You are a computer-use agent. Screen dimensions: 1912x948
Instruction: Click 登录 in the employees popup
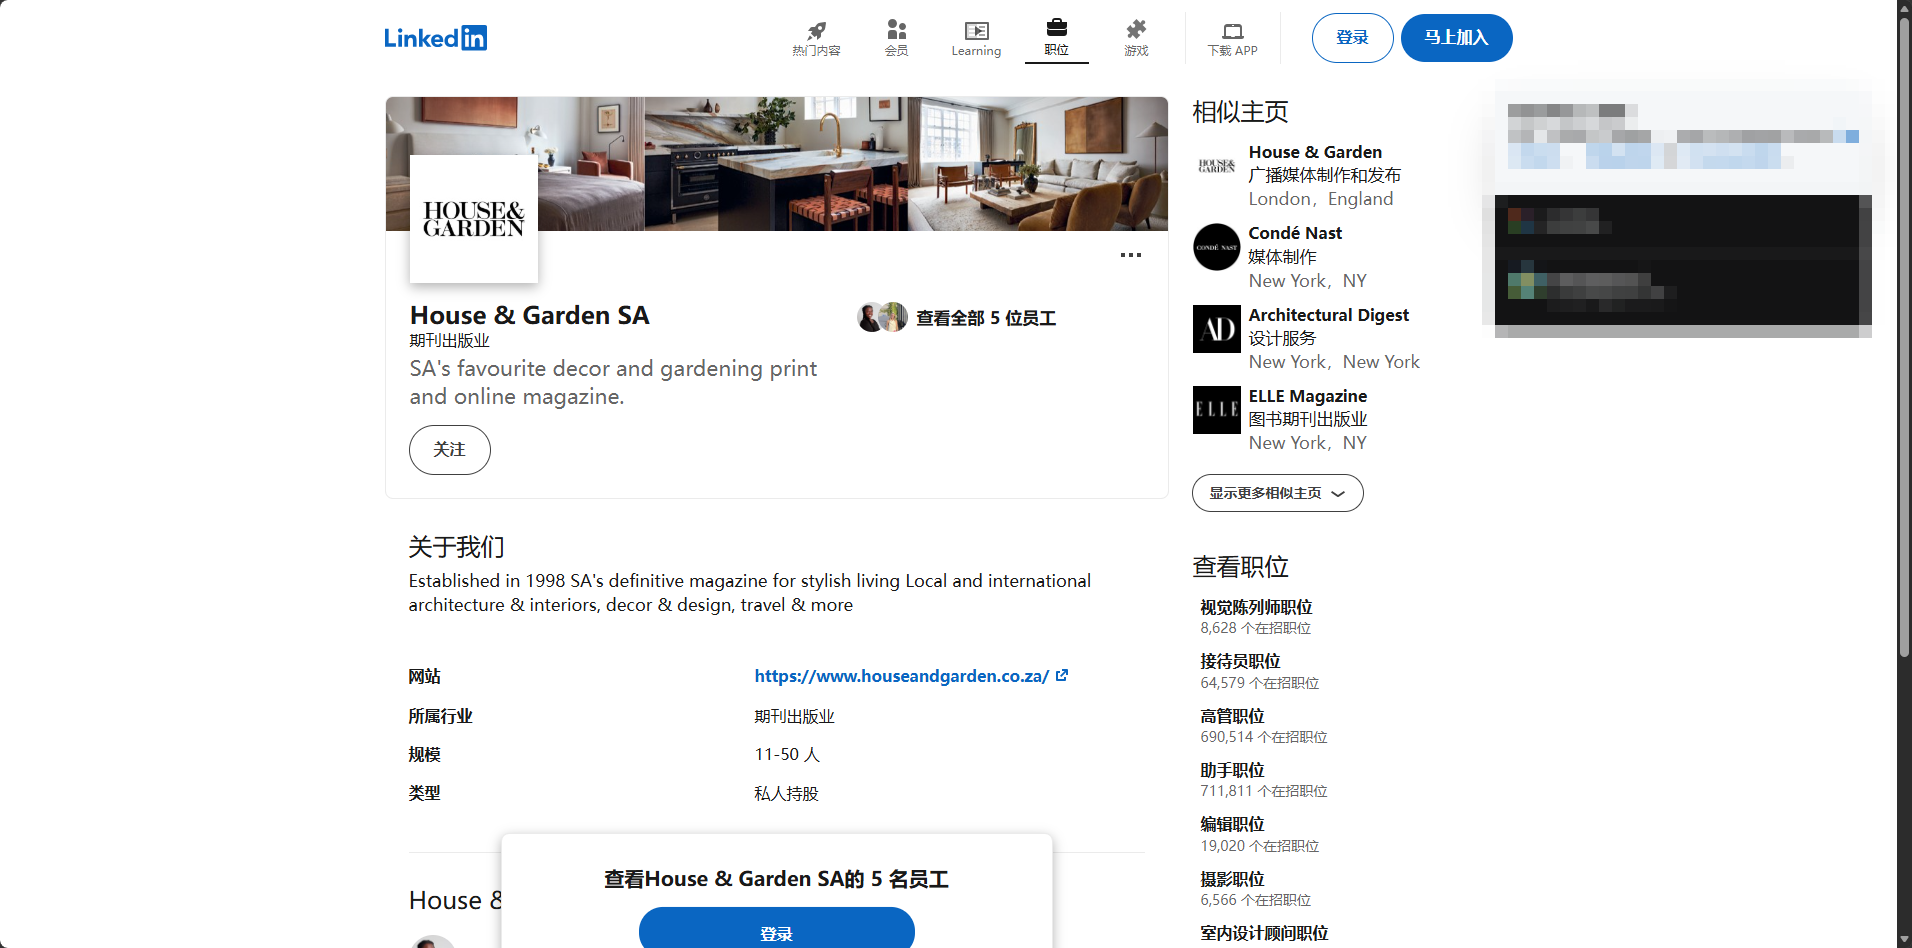pos(777,931)
